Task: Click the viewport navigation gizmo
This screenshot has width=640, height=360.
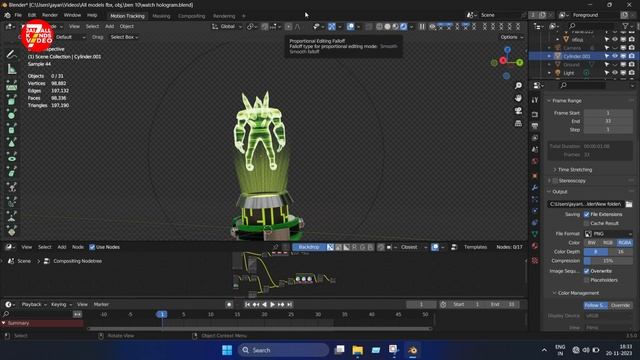Action: (x=507, y=62)
